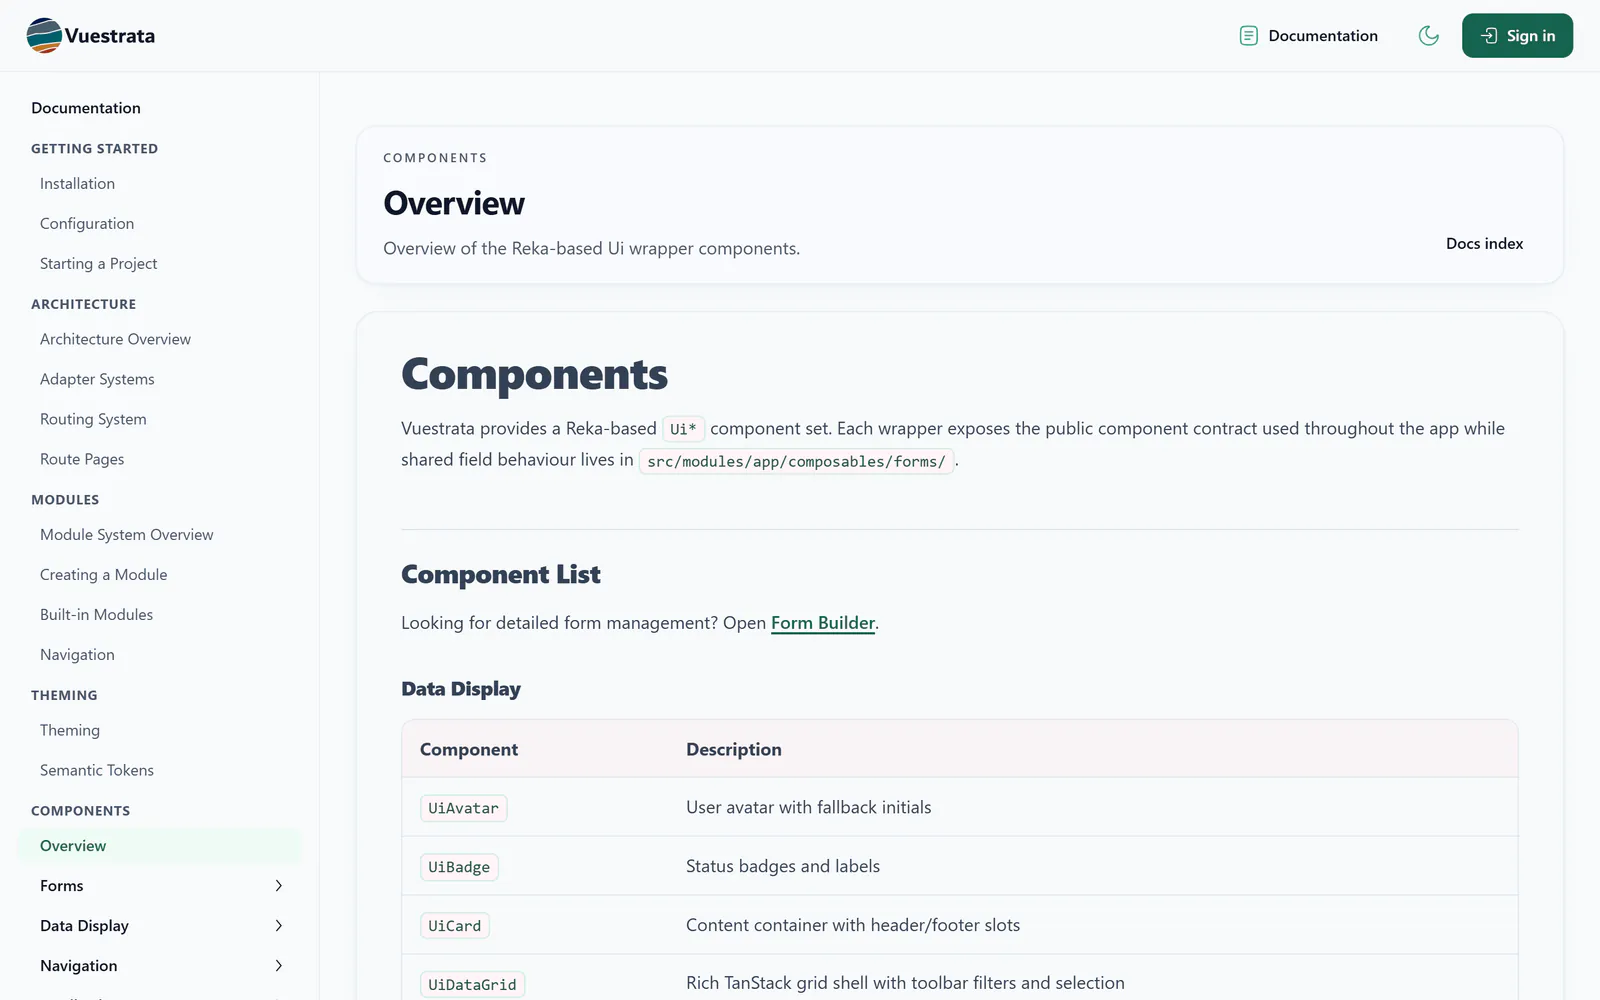Expand the Forms sidebar section

point(159,886)
